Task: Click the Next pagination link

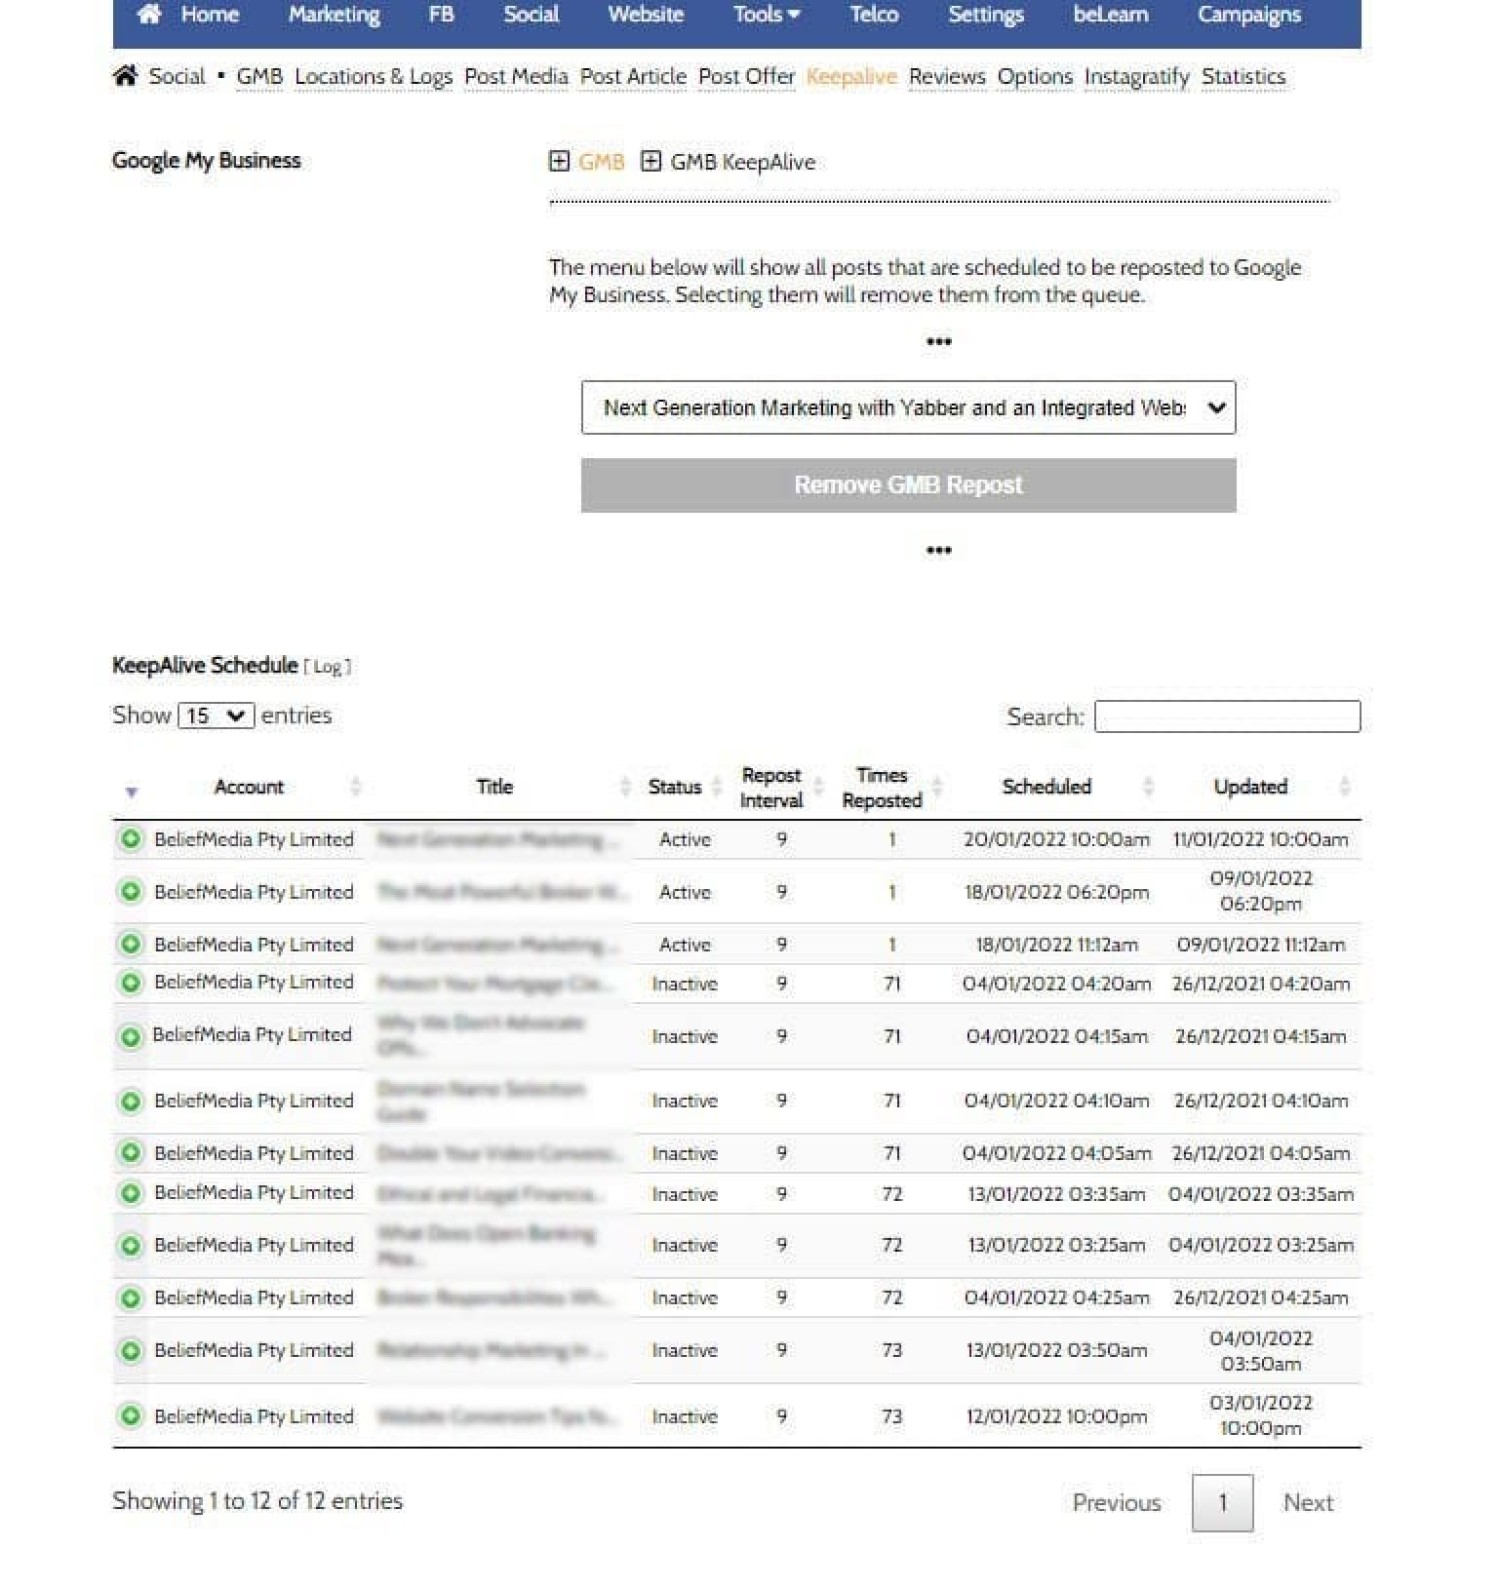Action: tap(1307, 1502)
